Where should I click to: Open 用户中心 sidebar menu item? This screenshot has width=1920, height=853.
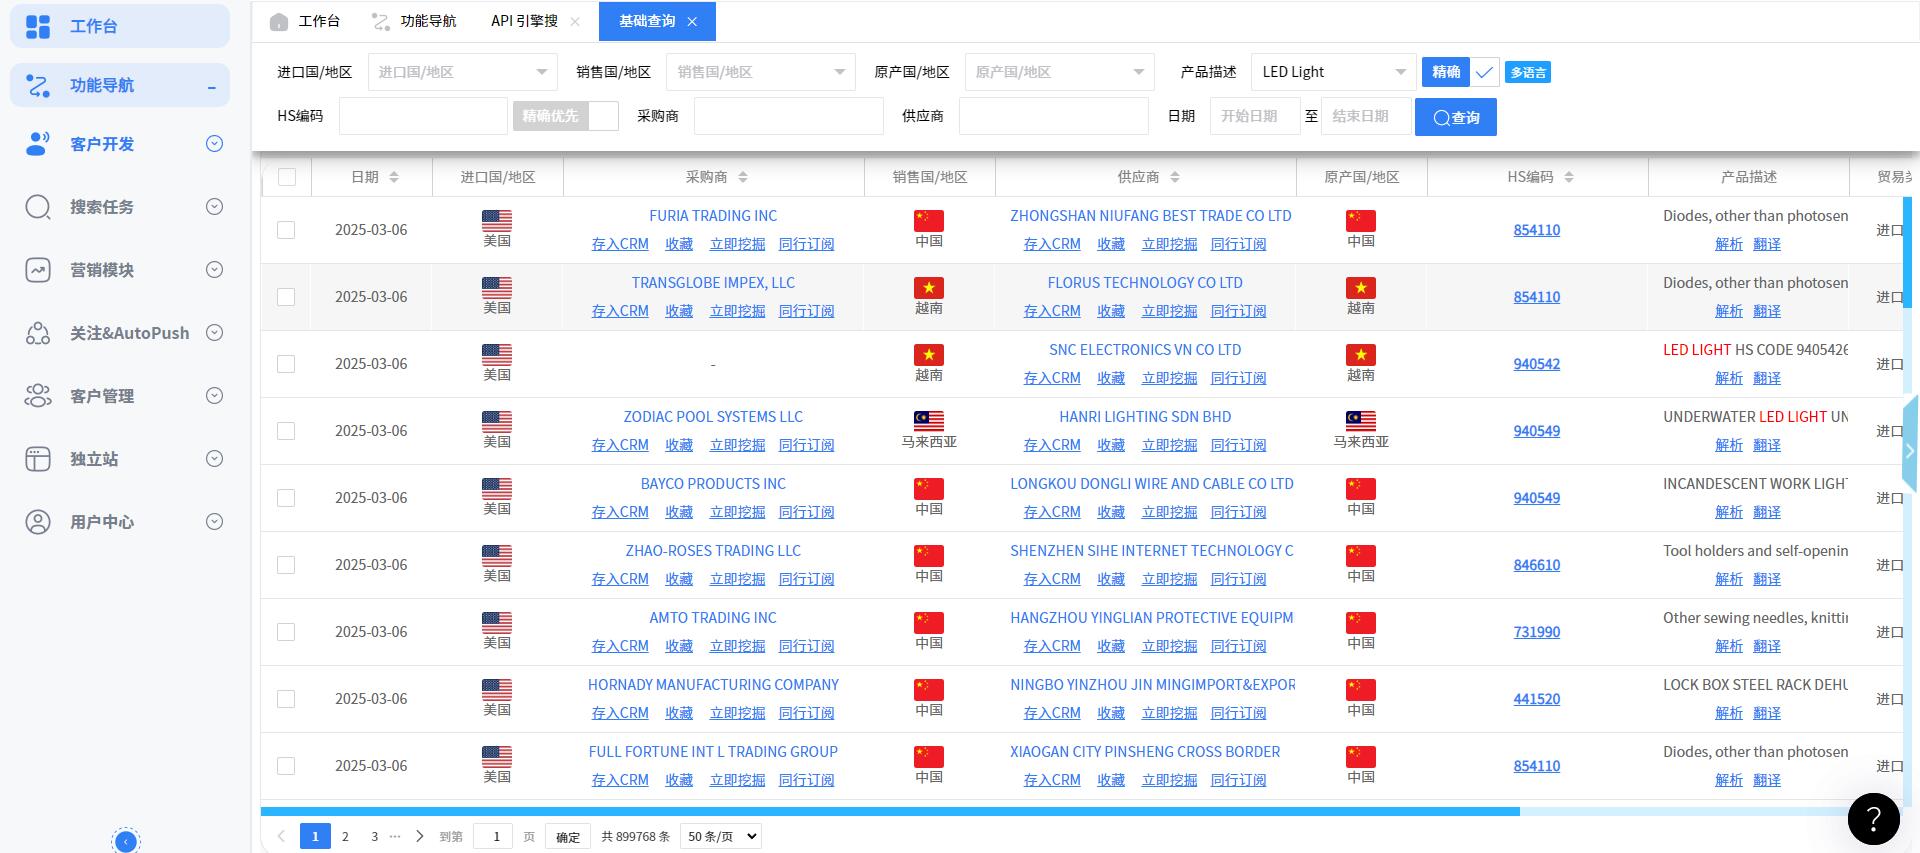point(120,522)
